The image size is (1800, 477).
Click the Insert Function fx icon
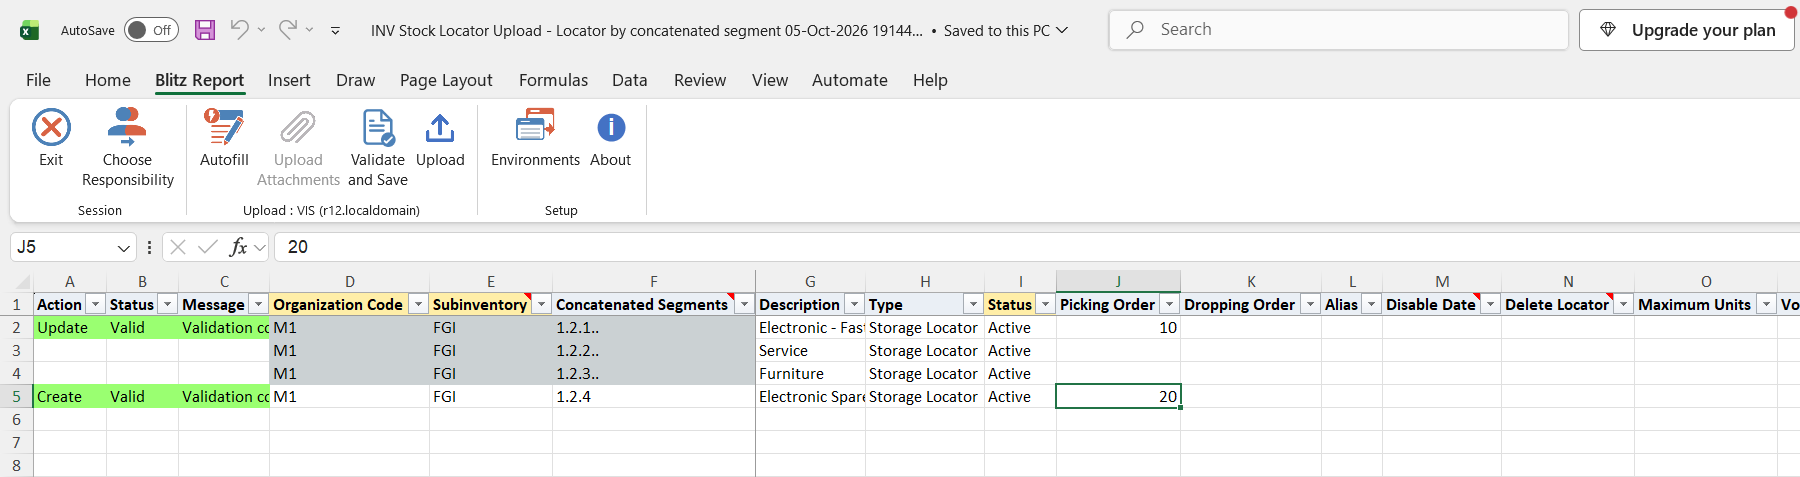pos(238,247)
